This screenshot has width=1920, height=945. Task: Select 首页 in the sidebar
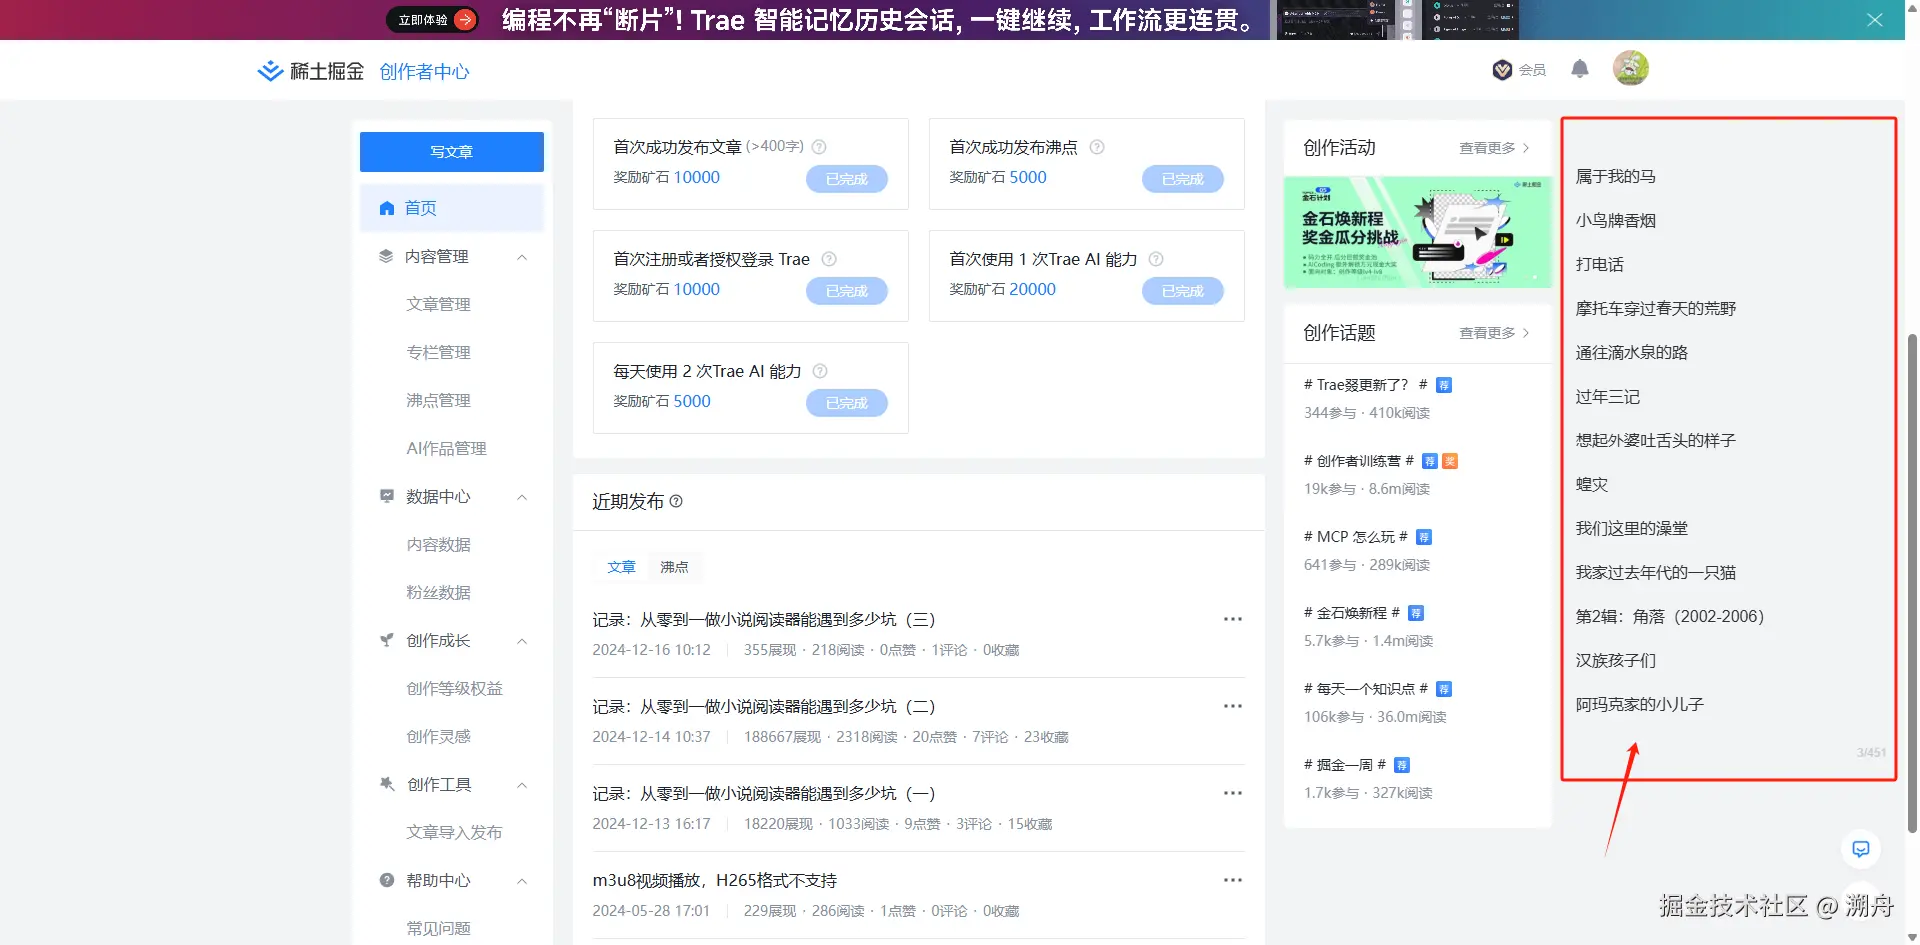click(452, 208)
